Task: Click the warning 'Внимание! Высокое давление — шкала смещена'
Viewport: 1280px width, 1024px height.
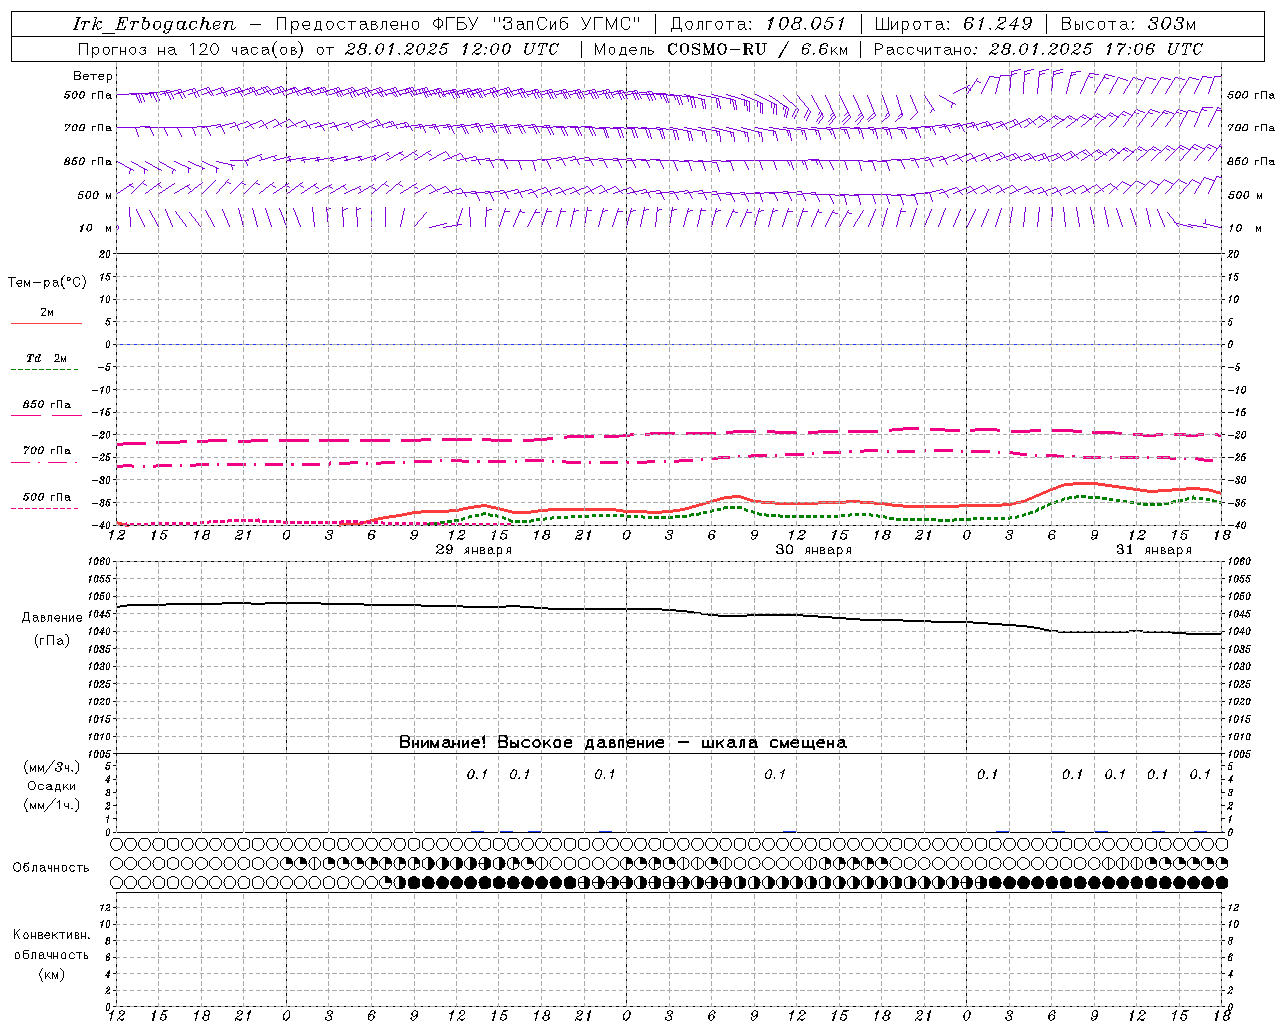Action: click(x=623, y=742)
